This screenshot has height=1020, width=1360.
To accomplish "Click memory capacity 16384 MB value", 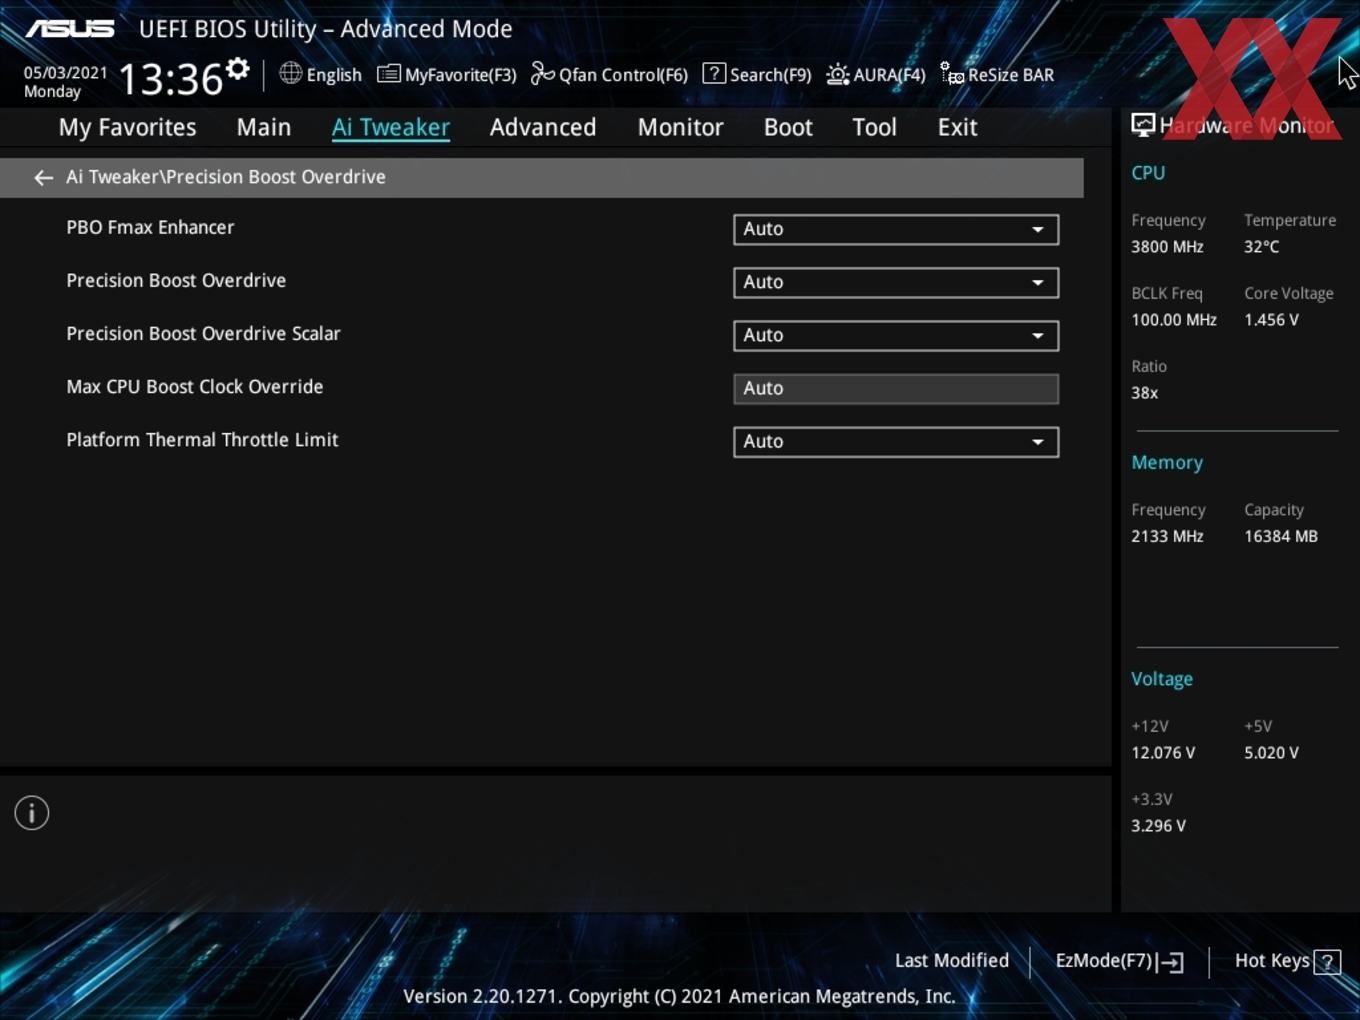I will [x=1281, y=536].
